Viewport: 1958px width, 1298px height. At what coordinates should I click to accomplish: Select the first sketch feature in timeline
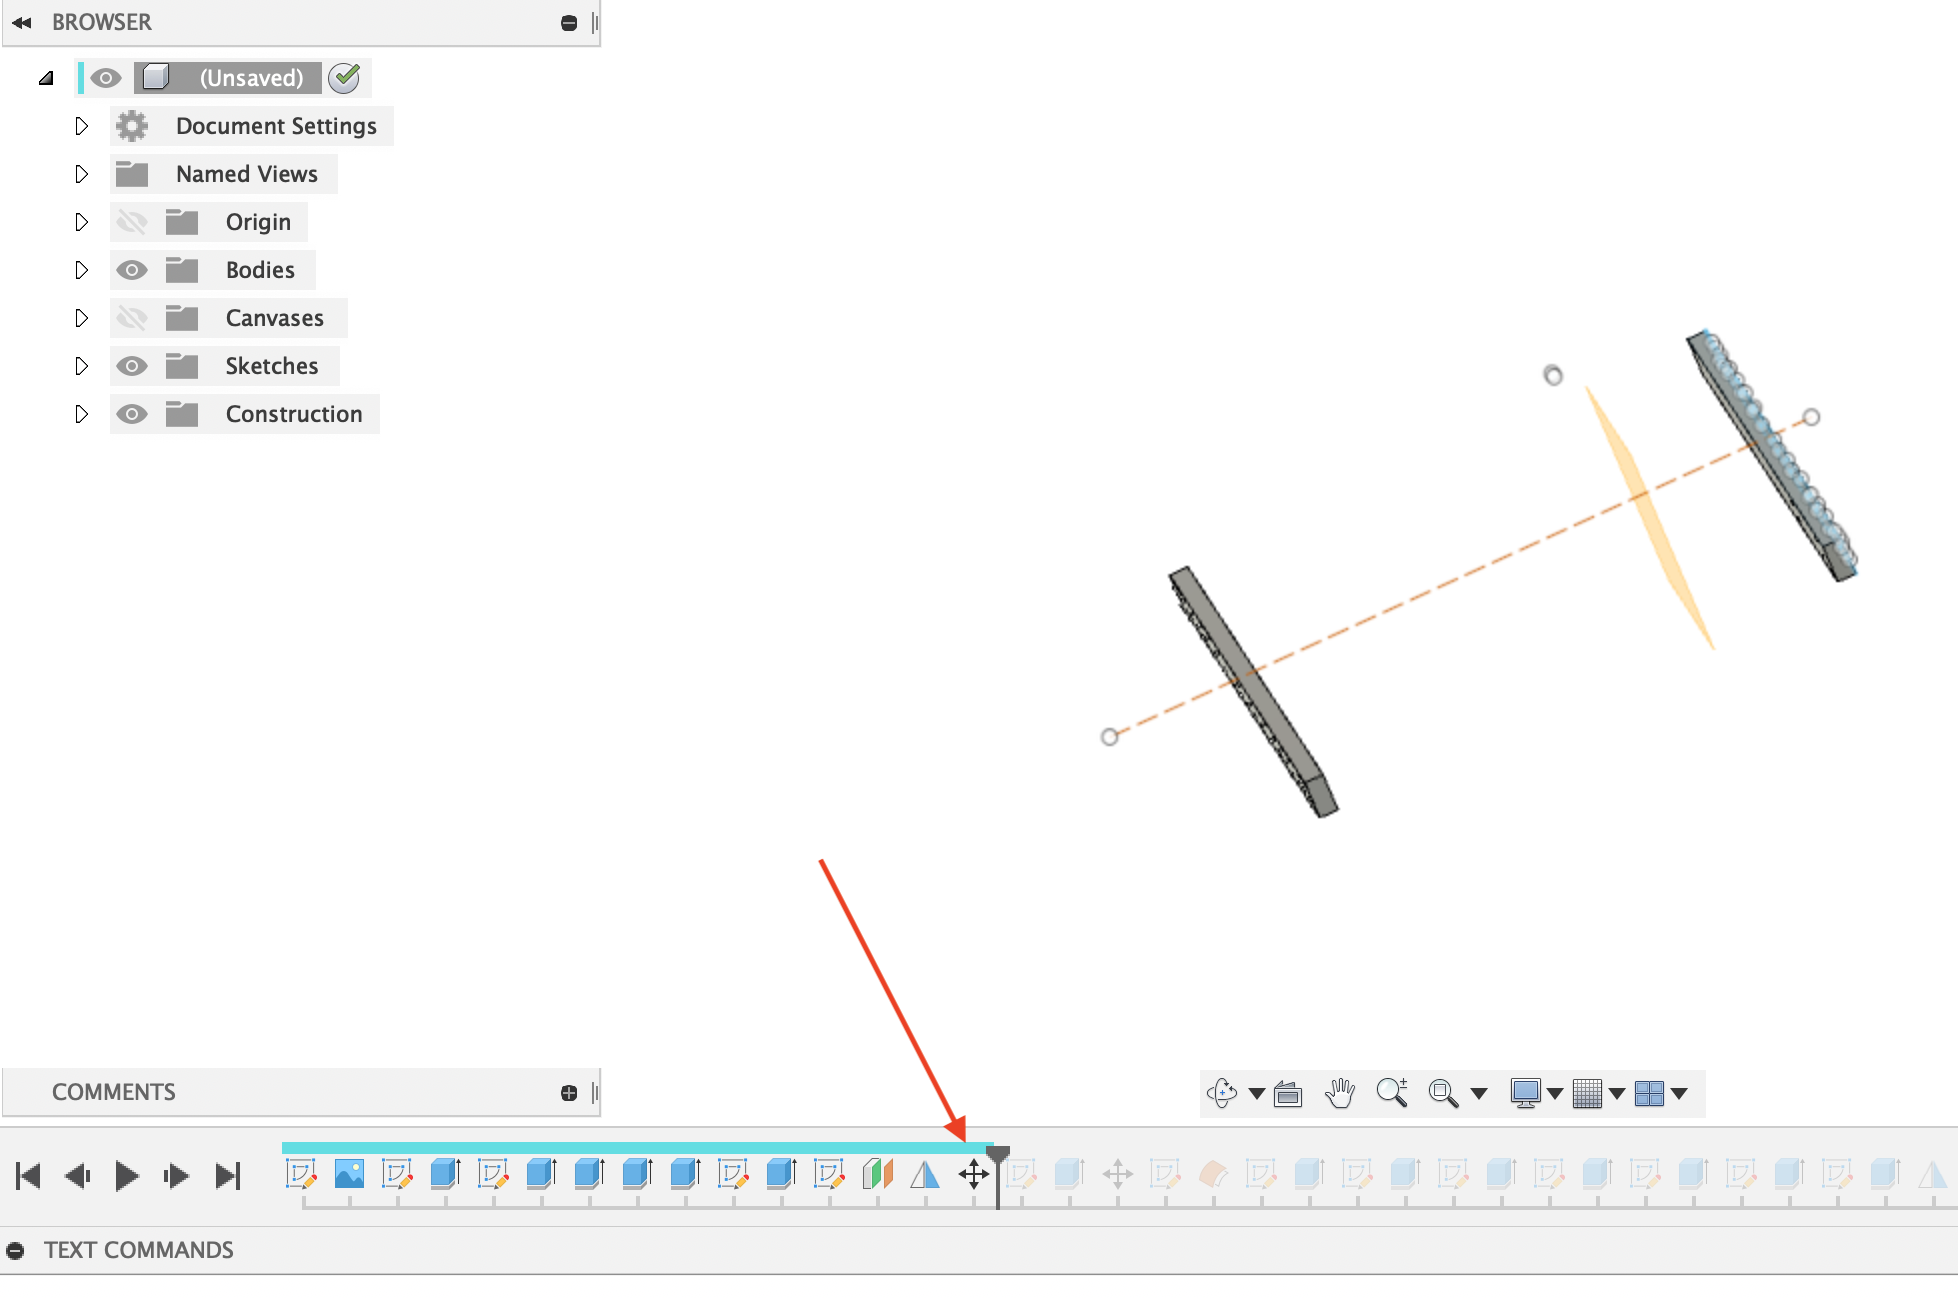coord(301,1174)
